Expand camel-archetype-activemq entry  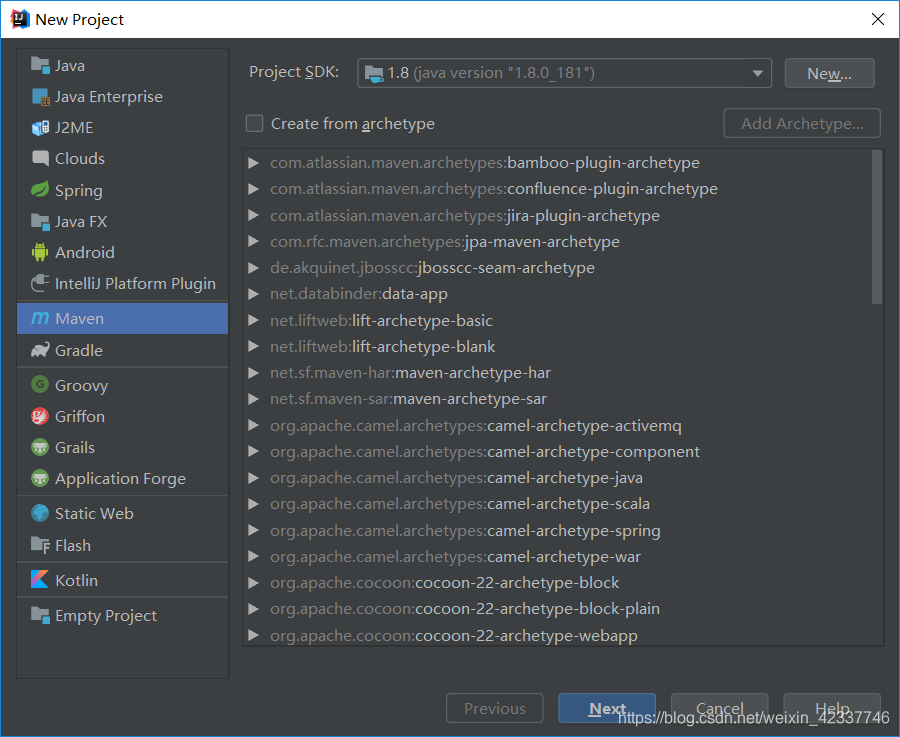pos(253,425)
